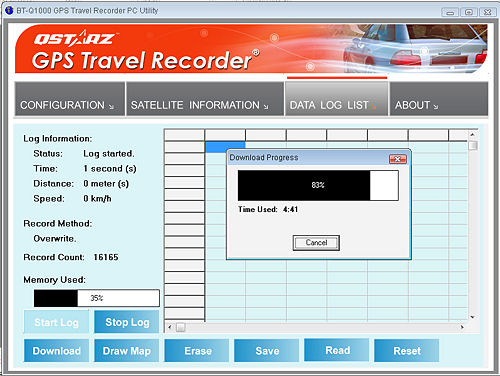This screenshot has width=500, height=376.
Task: Click the left arrow of horizontal scrollbar
Action: tap(170, 327)
